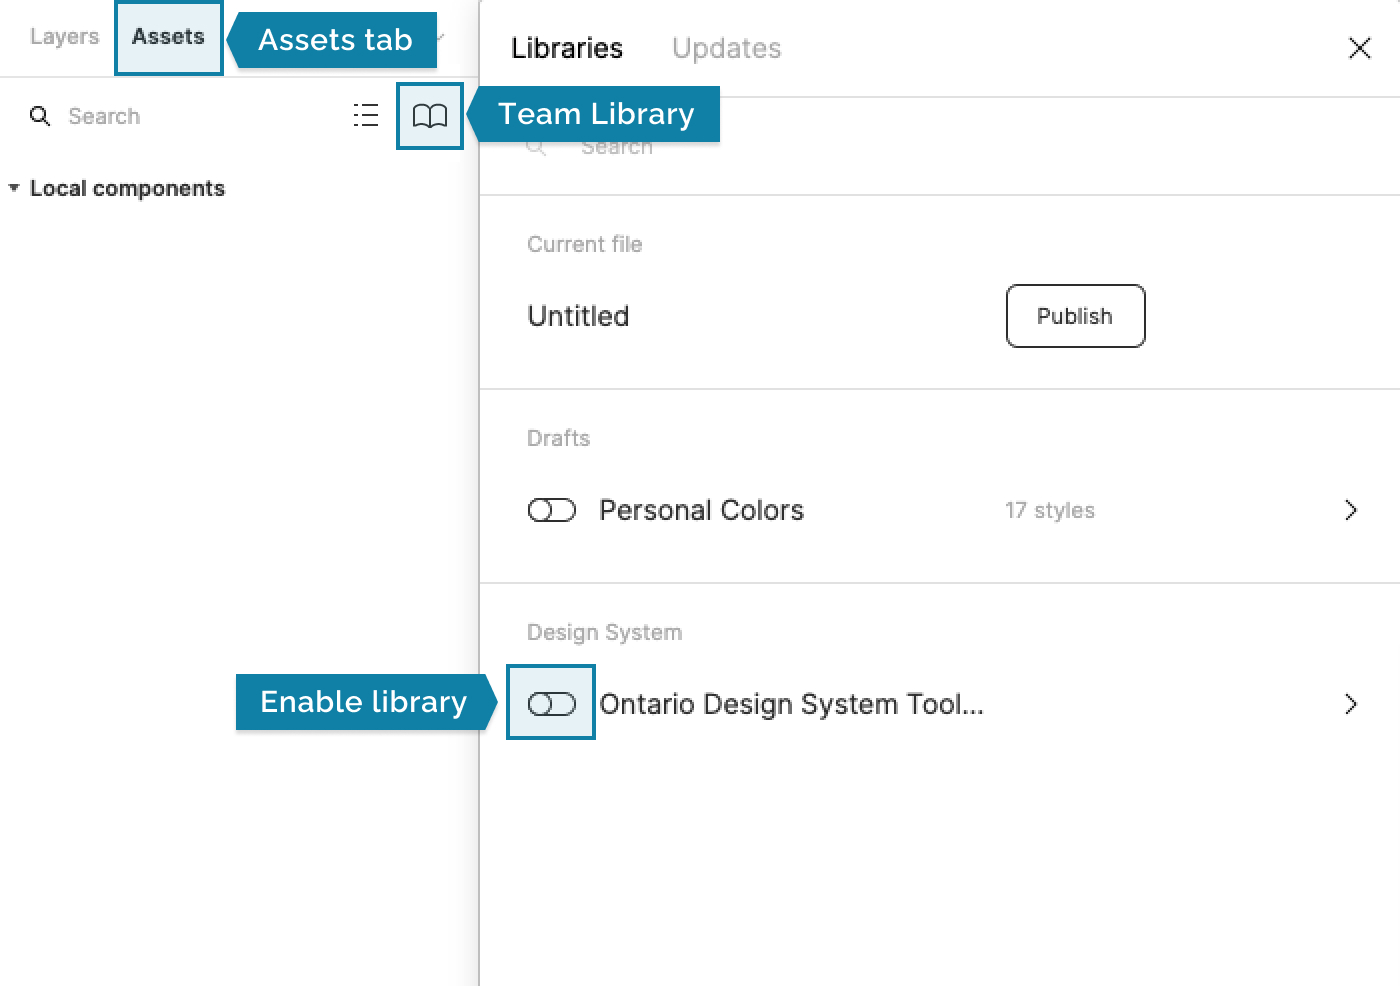
Task: Click the Current file section heading
Action: pyautogui.click(x=584, y=244)
